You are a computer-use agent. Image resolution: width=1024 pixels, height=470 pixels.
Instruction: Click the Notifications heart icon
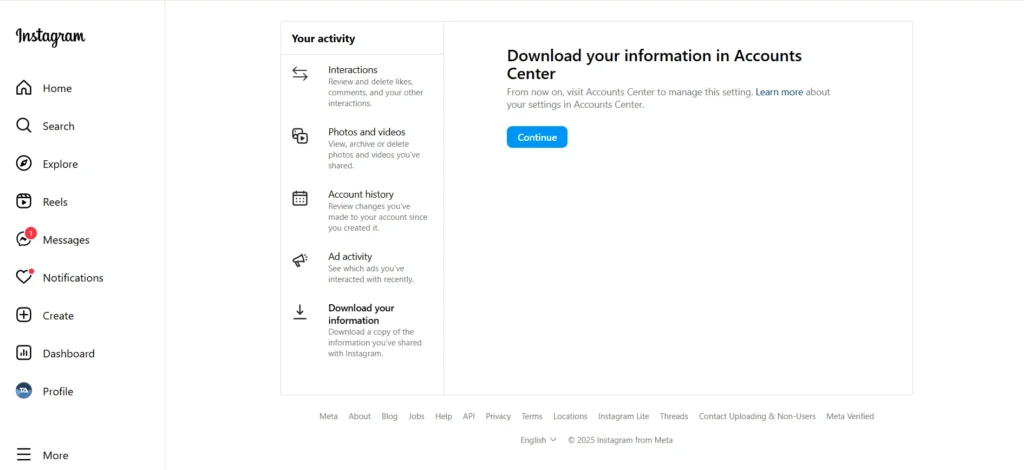pyautogui.click(x=24, y=277)
